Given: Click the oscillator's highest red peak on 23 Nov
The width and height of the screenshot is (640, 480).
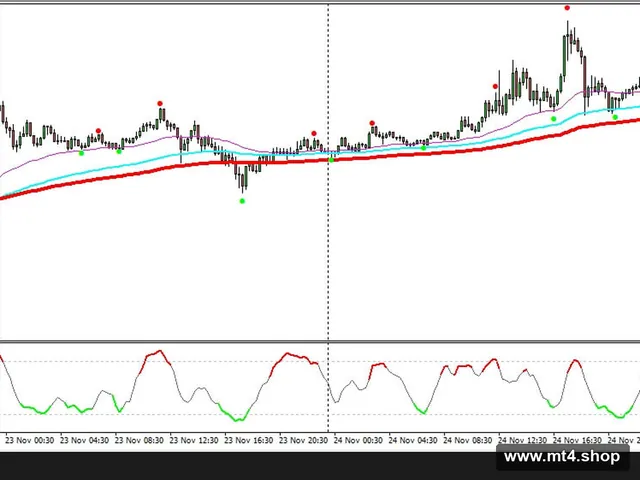Looking at the screenshot, I should pyautogui.click(x=160, y=351).
